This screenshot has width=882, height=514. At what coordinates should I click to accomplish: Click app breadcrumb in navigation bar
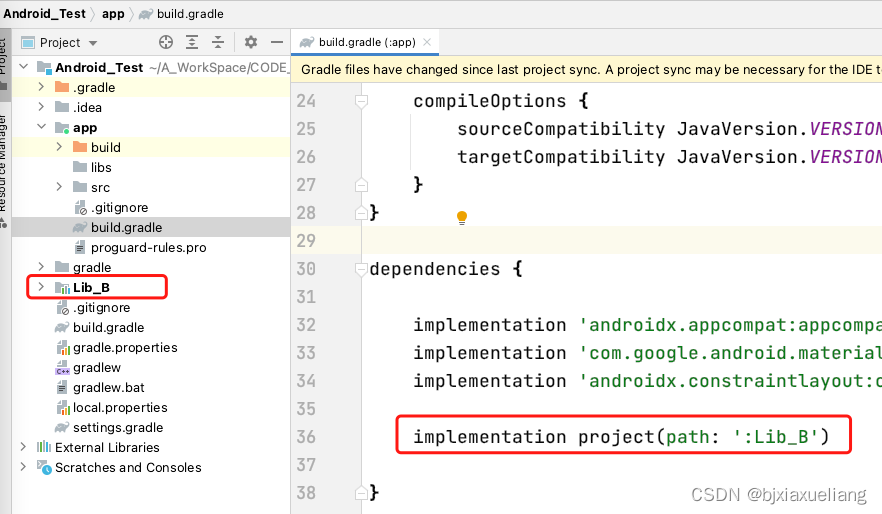tap(113, 13)
